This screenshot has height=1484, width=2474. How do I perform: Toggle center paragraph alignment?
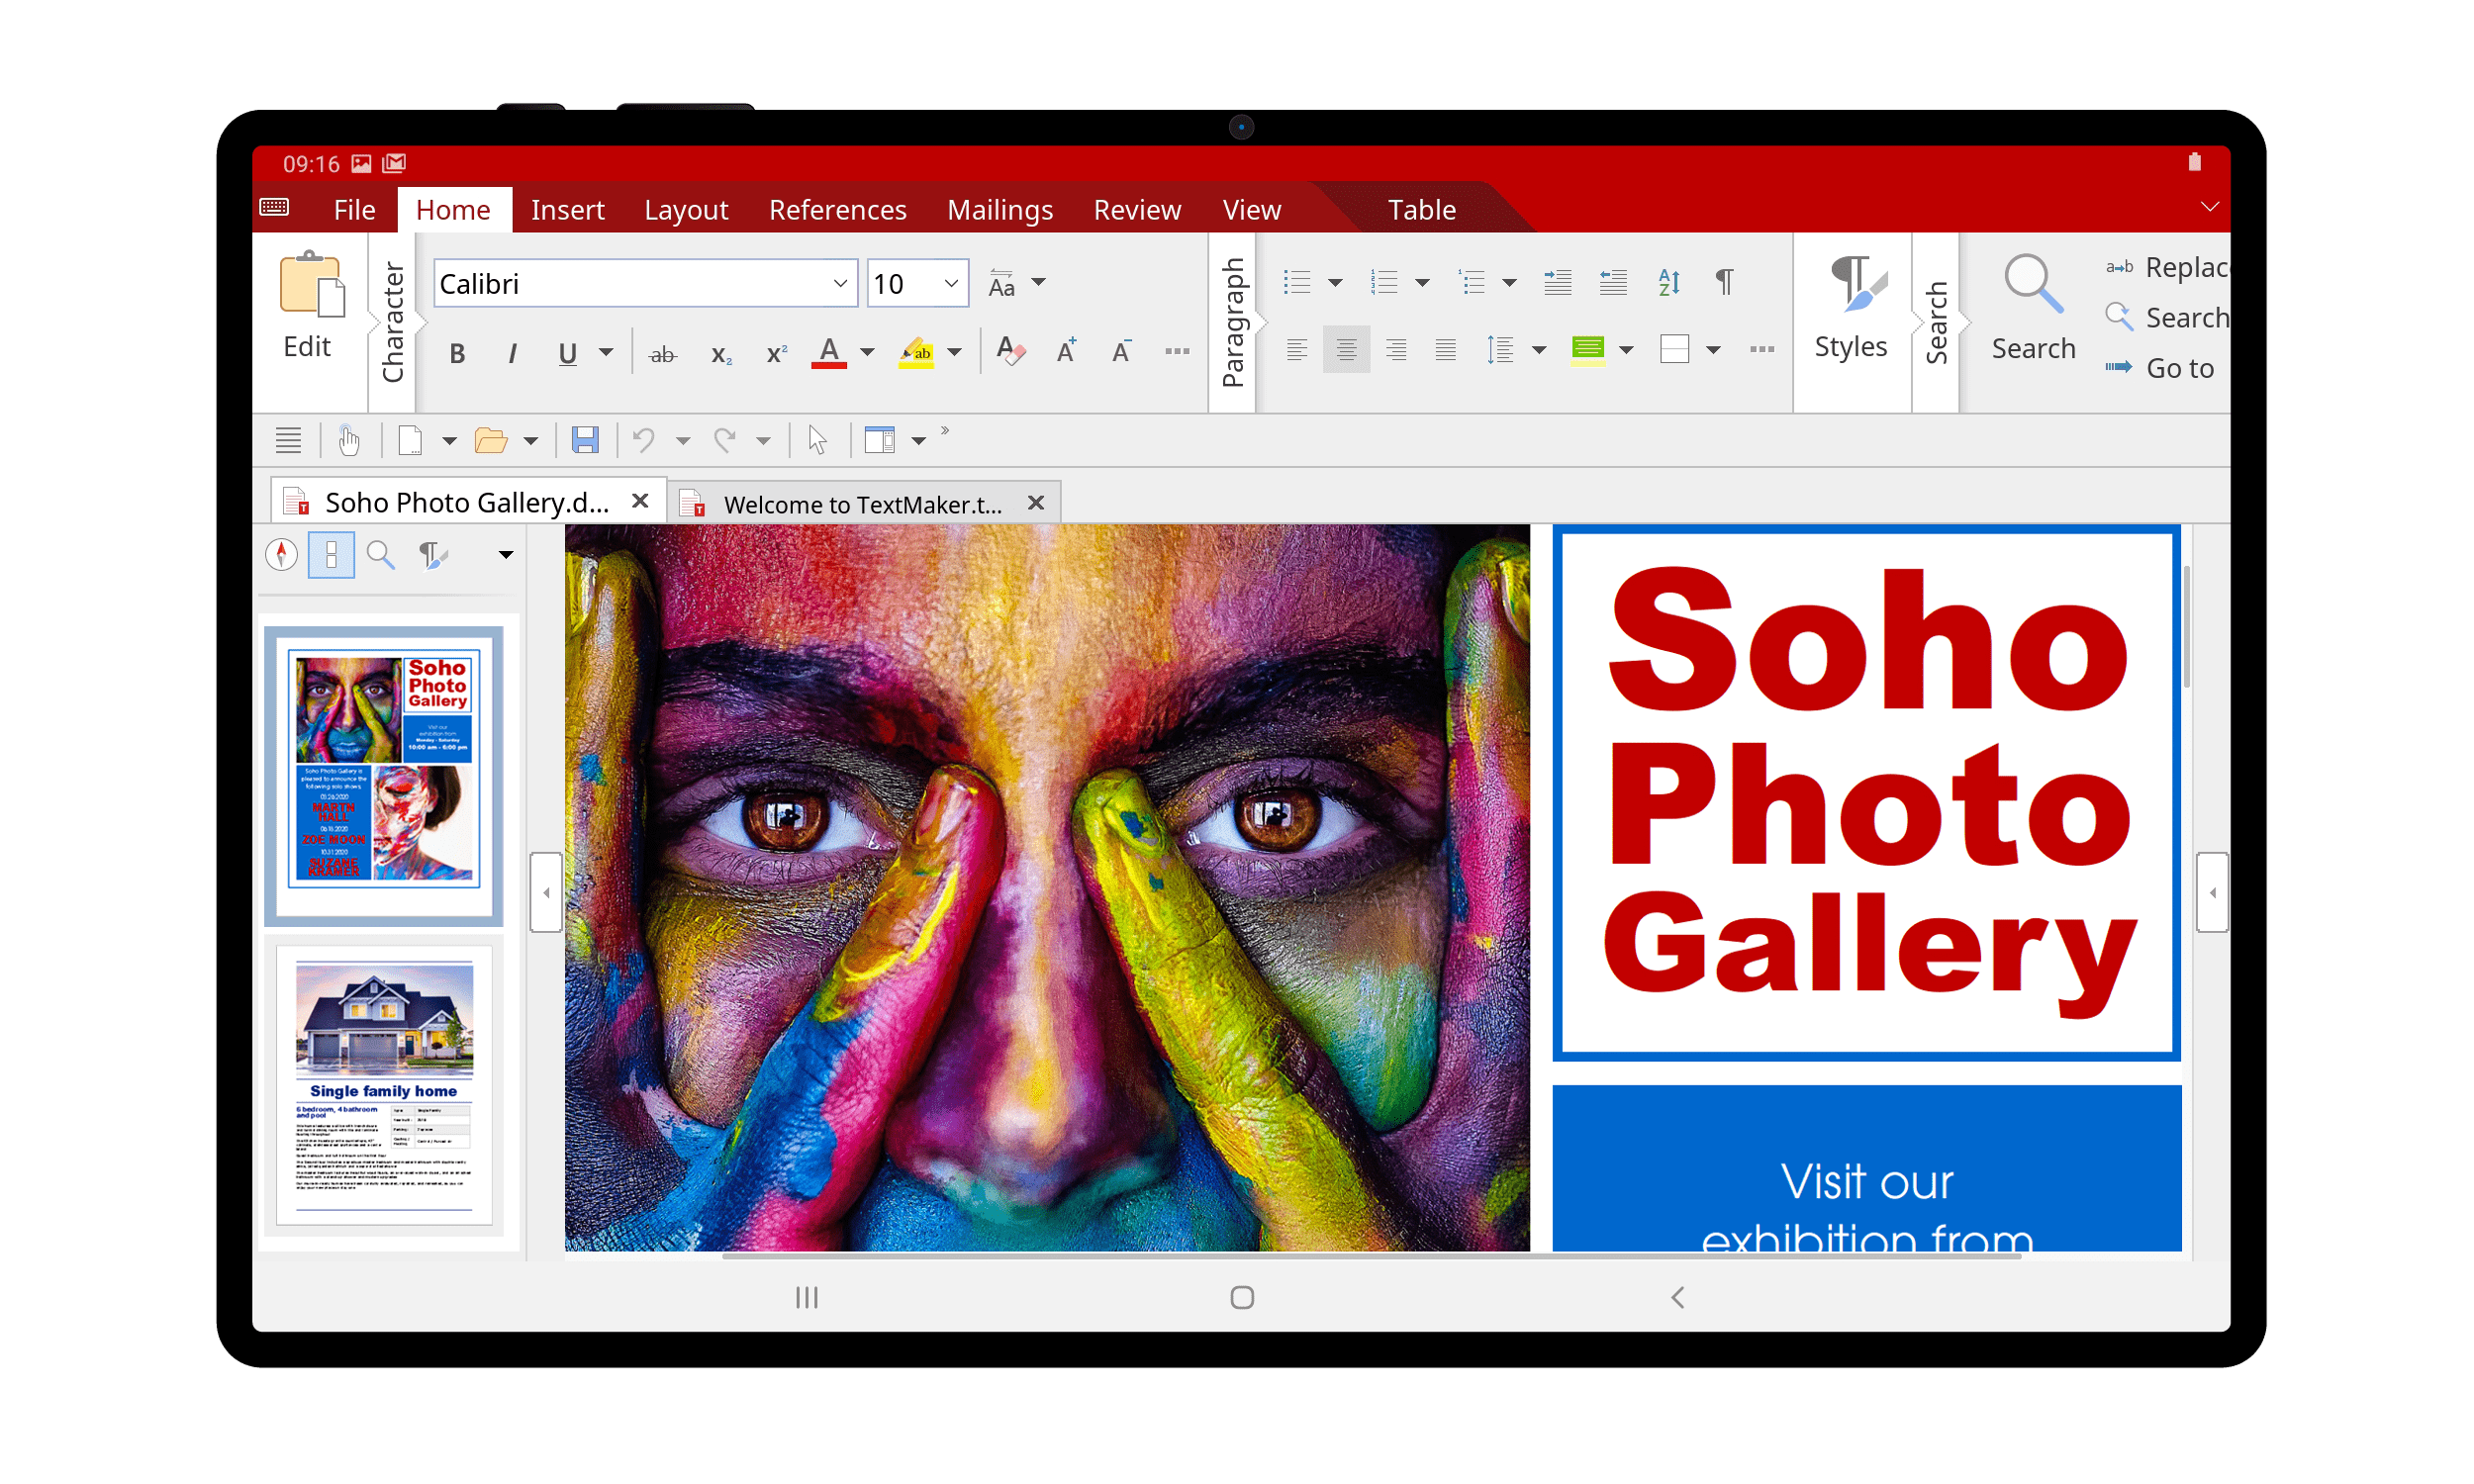click(x=1346, y=350)
